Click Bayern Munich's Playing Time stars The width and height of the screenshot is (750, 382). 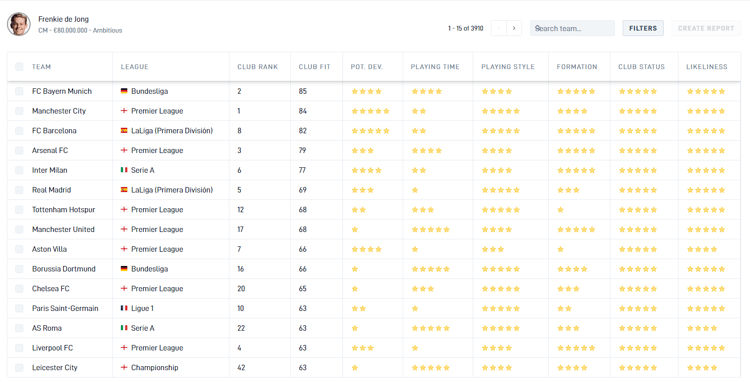(x=427, y=91)
